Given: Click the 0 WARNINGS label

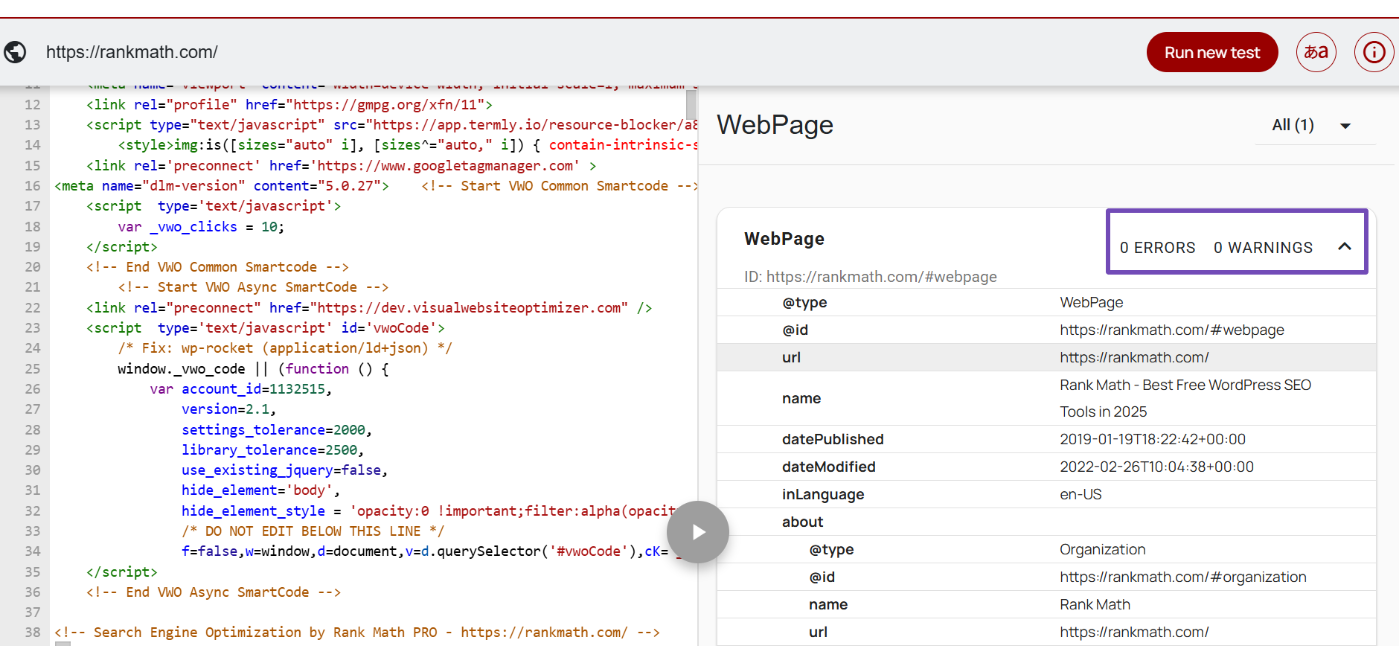Looking at the screenshot, I should [x=1263, y=247].
